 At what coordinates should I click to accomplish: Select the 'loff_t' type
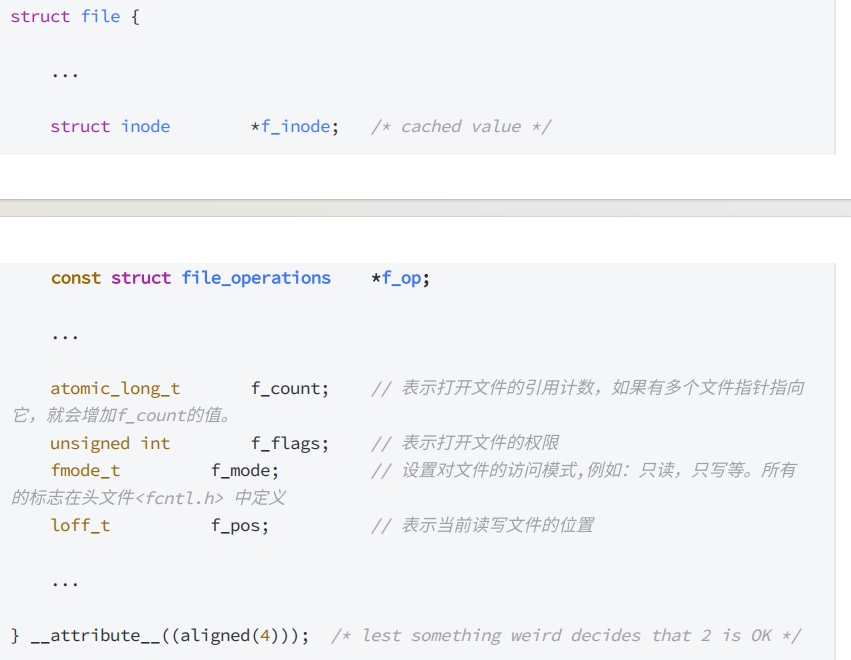point(80,525)
